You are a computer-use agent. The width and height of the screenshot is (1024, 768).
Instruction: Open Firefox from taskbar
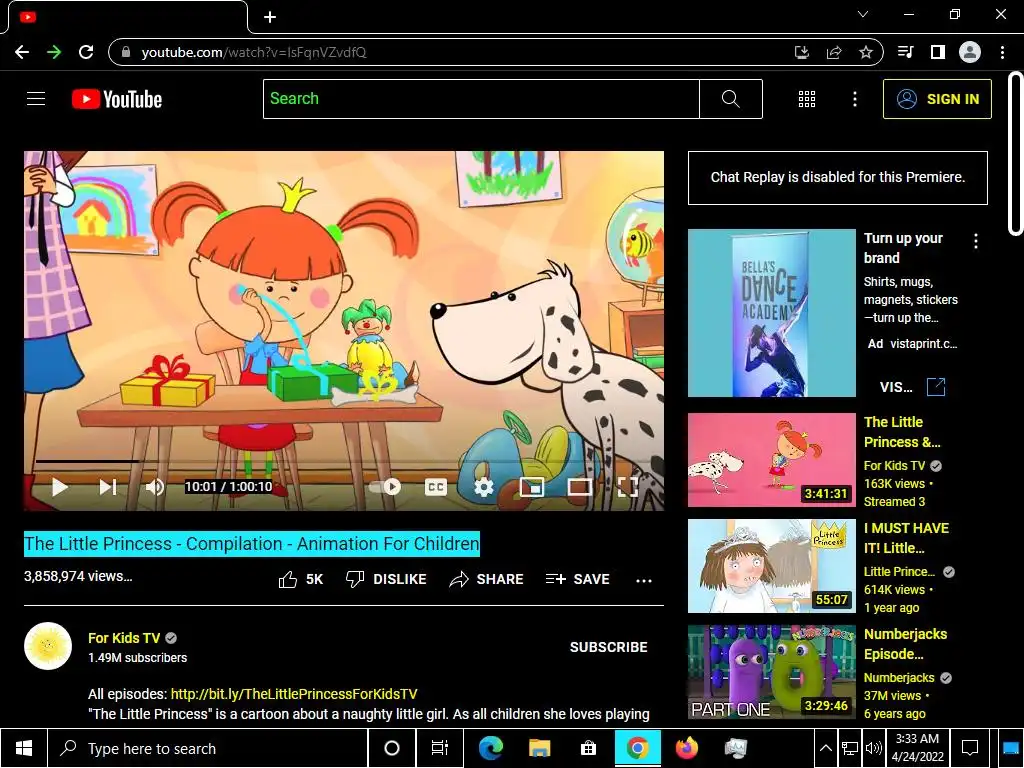(x=686, y=748)
